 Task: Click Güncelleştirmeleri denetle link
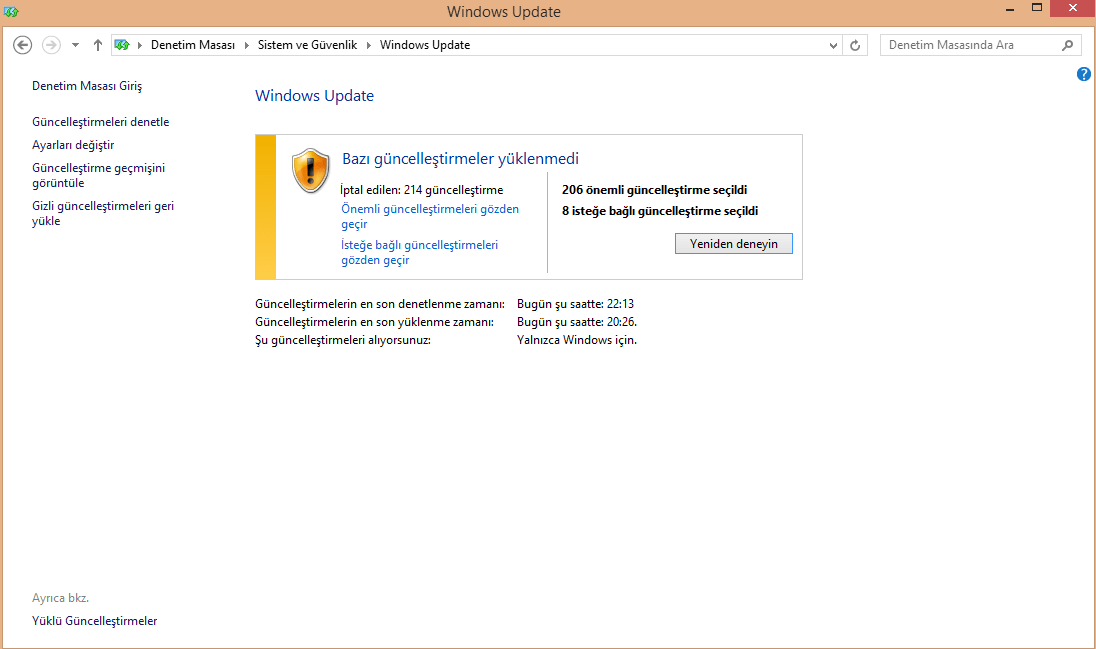pos(101,122)
